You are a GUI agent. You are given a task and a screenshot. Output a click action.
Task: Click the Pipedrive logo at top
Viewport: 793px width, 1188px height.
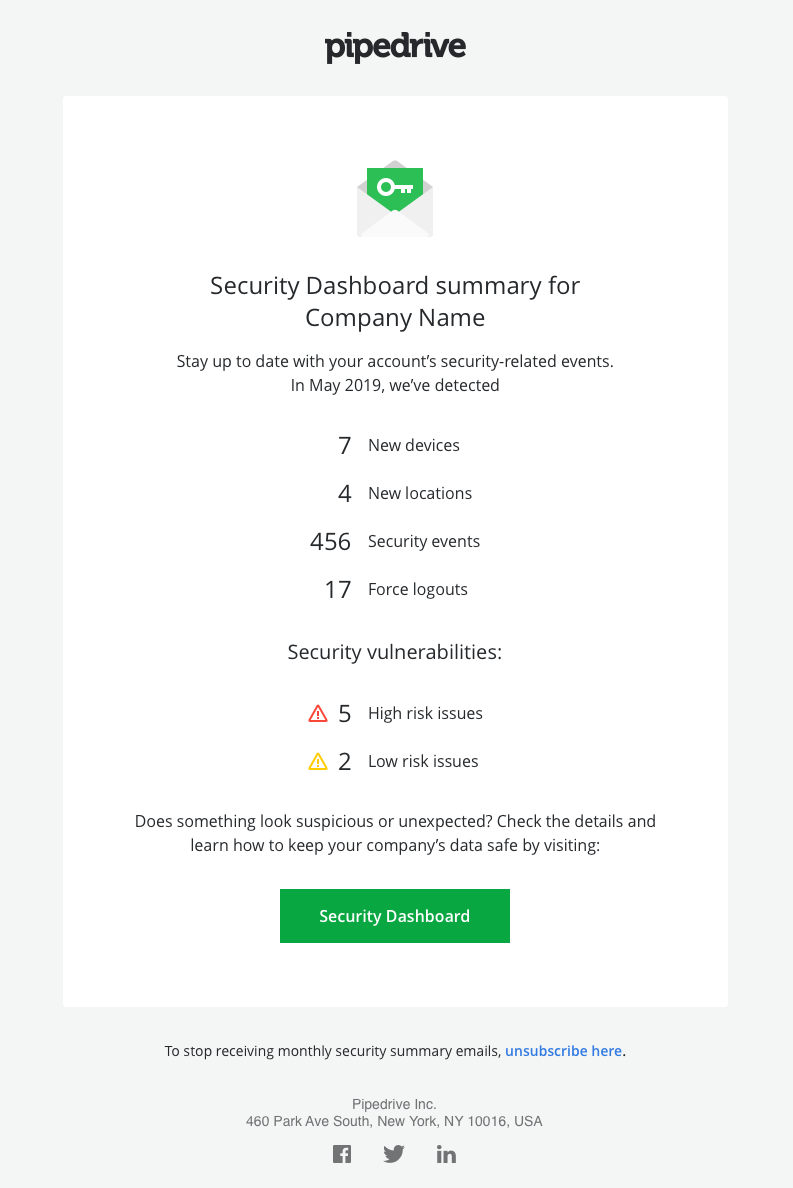(395, 47)
